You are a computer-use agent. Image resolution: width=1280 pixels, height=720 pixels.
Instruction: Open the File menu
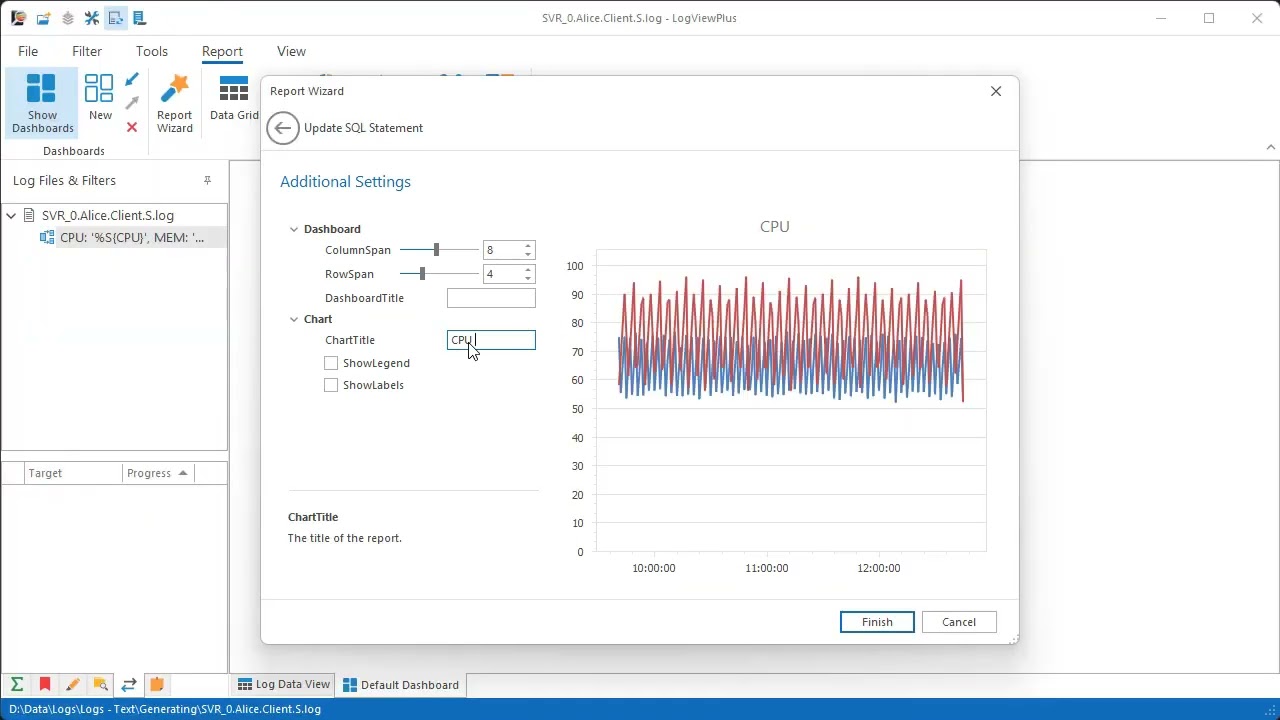click(28, 51)
